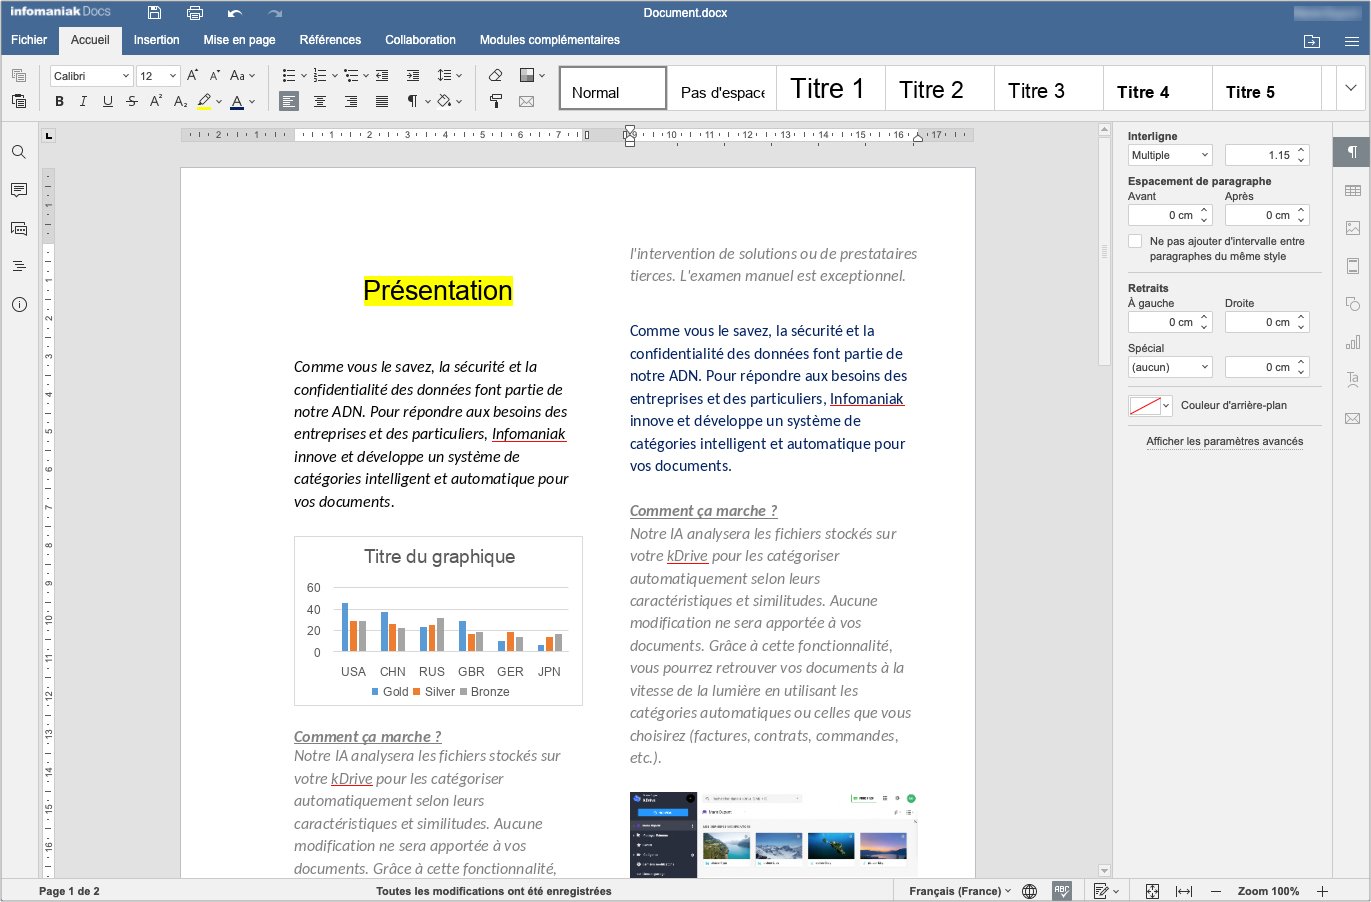1371x902 pixels.
Task: Increase font size button
Action: pos(193,75)
